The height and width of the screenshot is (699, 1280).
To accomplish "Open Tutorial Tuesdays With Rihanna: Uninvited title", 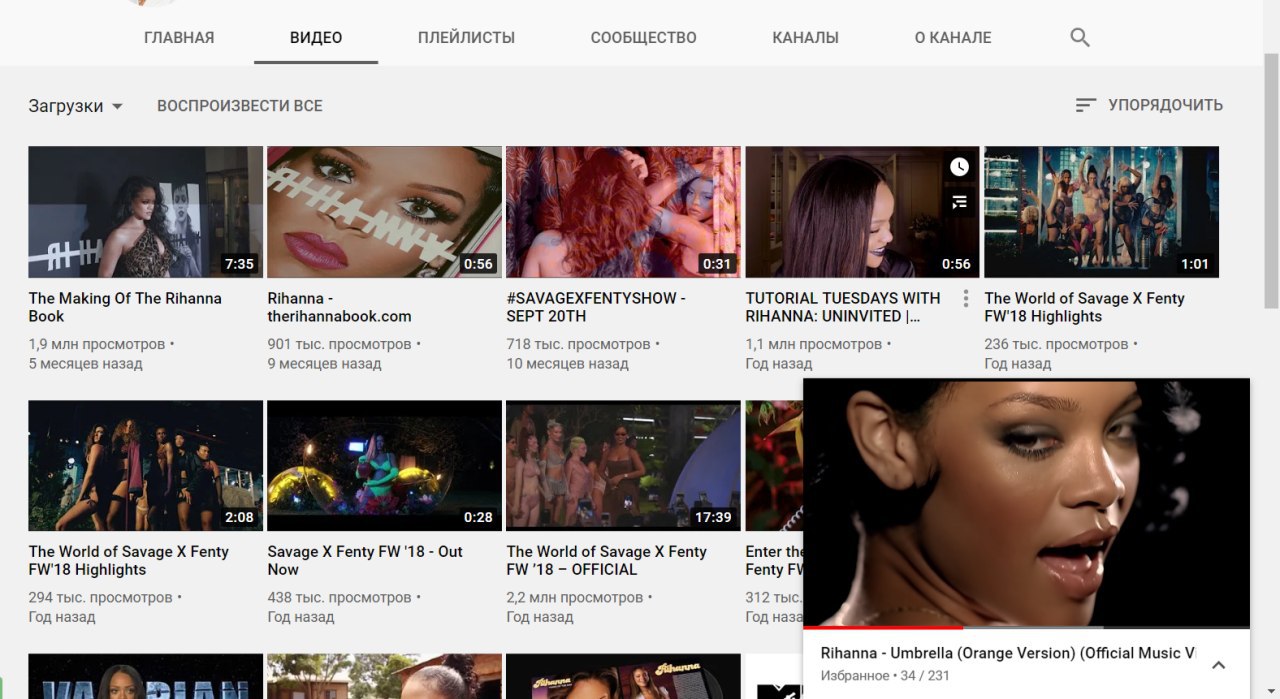I will click(843, 307).
